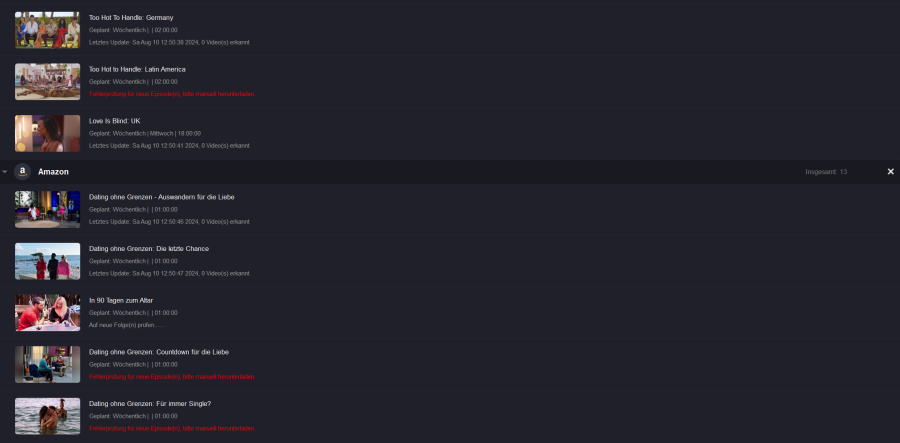
Task: Select Too Hot To Handle: Germany title
Action: tap(131, 18)
